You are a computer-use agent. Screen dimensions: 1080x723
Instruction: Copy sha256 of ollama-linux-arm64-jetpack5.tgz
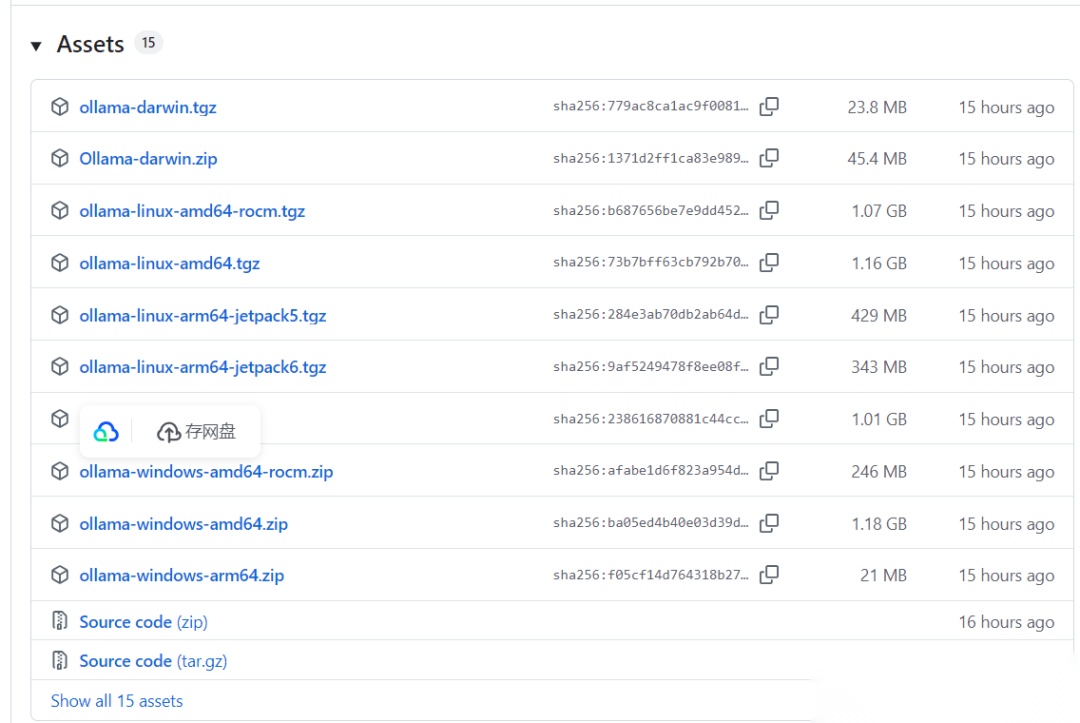(769, 315)
